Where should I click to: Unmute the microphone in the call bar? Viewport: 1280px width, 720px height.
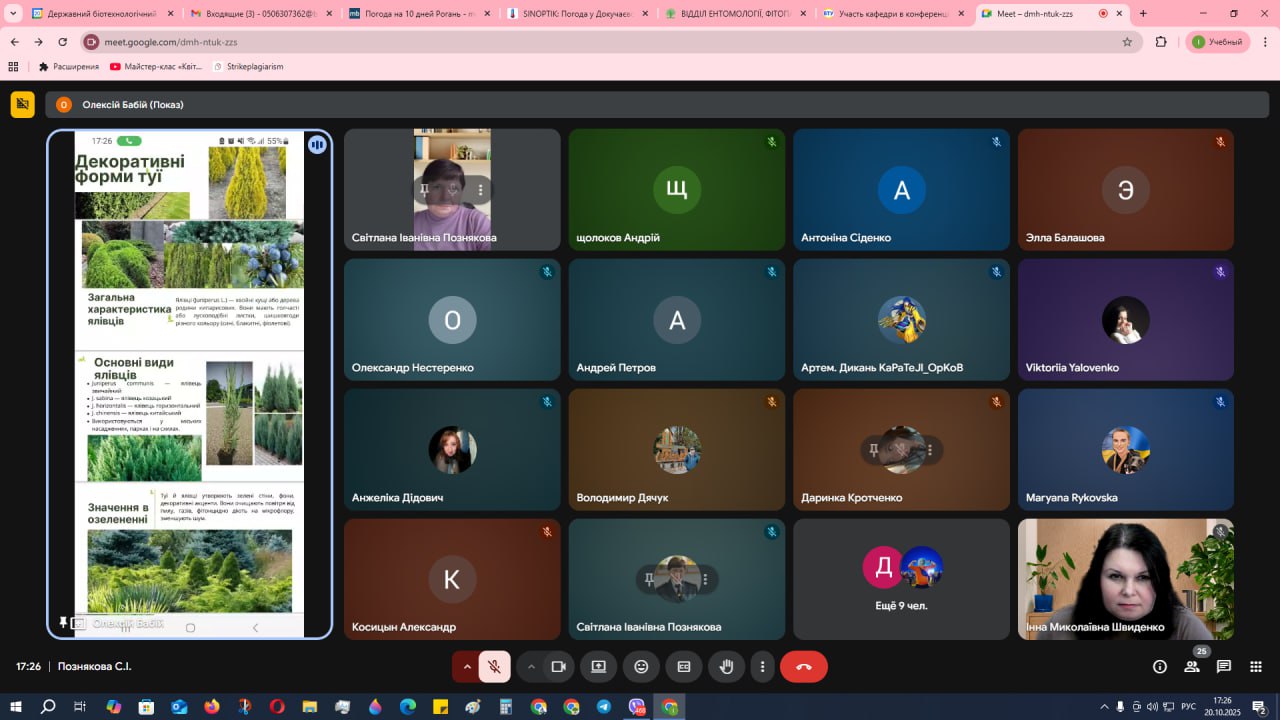click(x=494, y=667)
